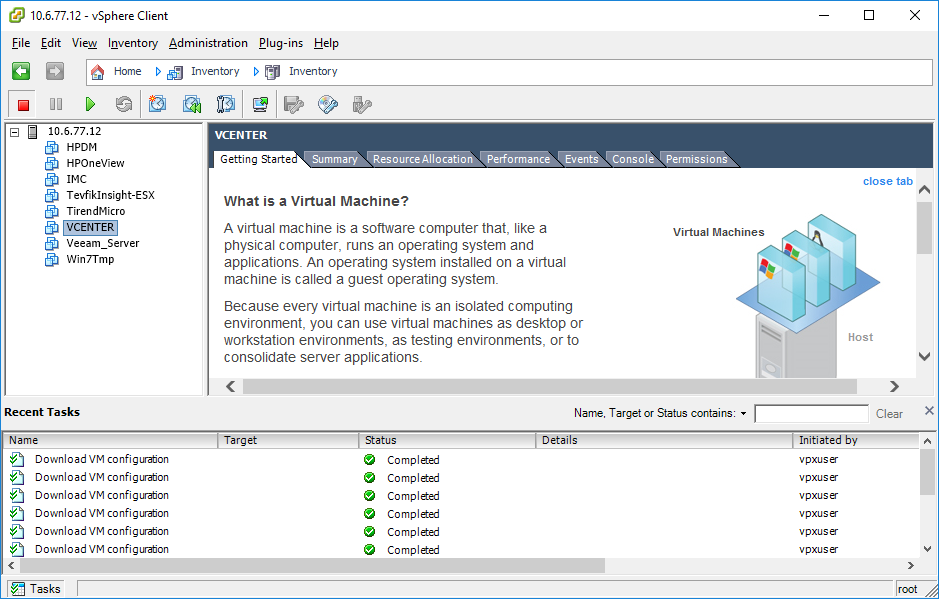This screenshot has height=599, width=939.
Task: Click the Home house icon in breadcrumb
Action: [97, 72]
